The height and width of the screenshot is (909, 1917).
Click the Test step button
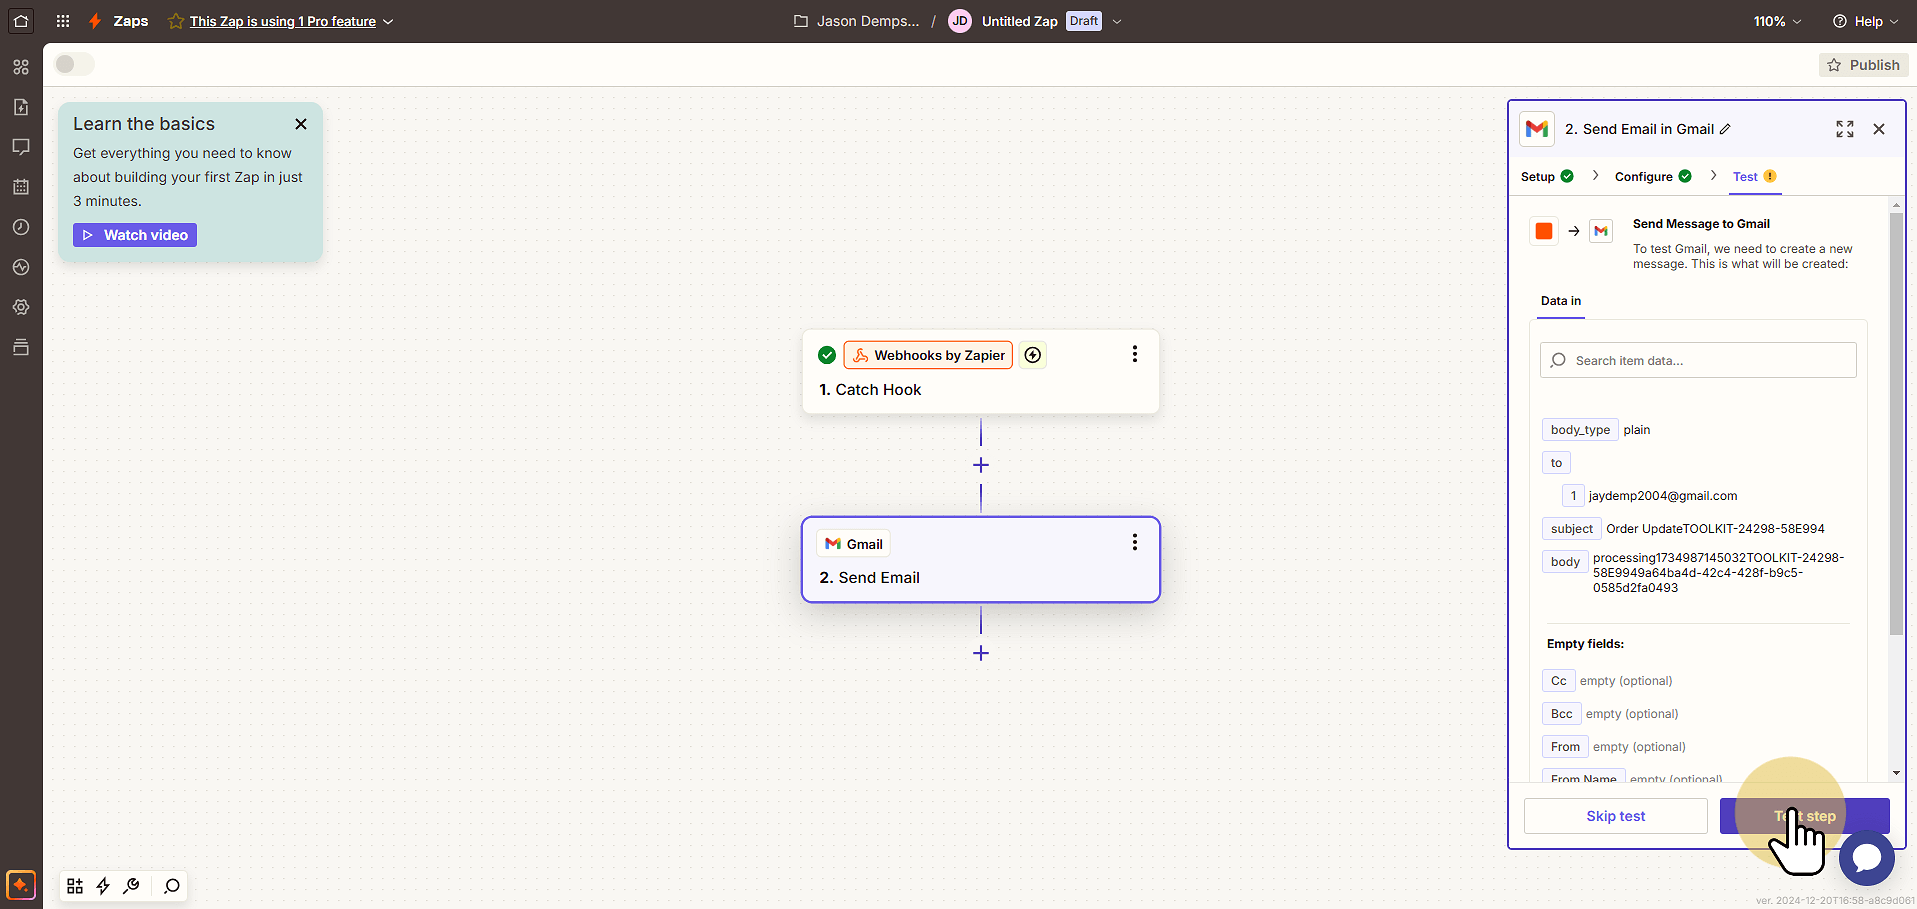click(1805, 816)
